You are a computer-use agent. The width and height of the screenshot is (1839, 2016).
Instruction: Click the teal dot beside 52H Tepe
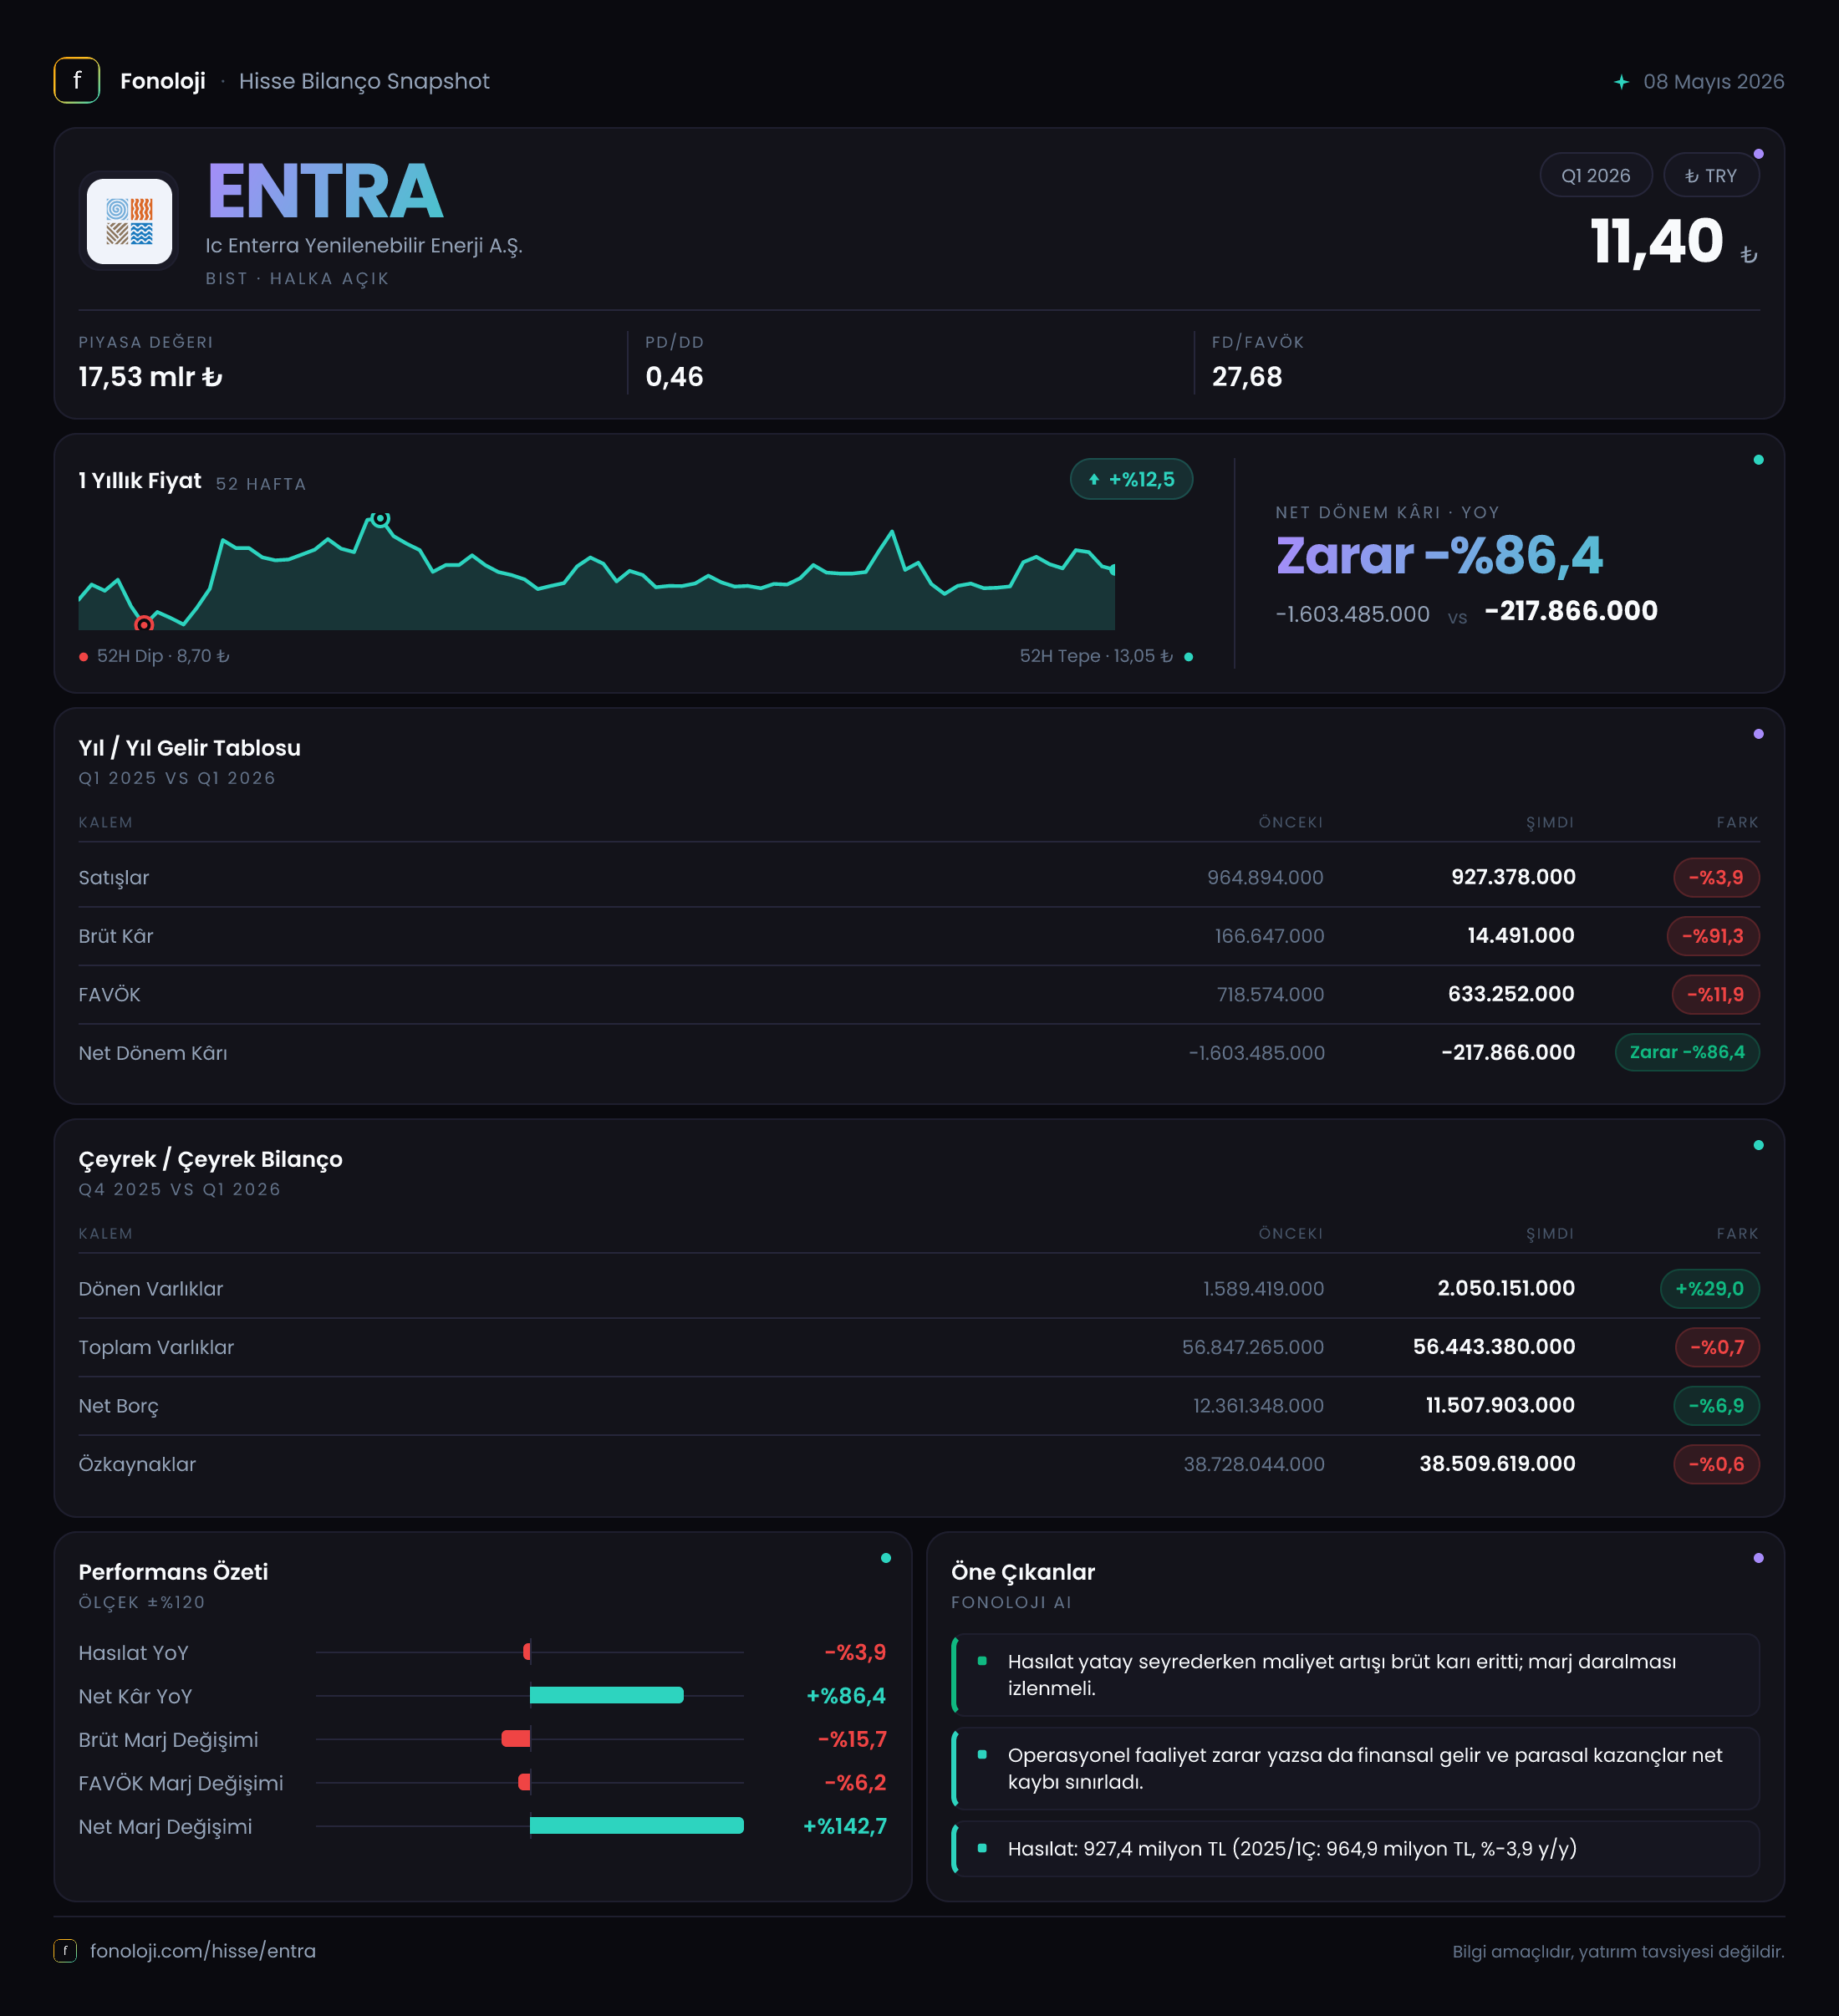[1188, 657]
